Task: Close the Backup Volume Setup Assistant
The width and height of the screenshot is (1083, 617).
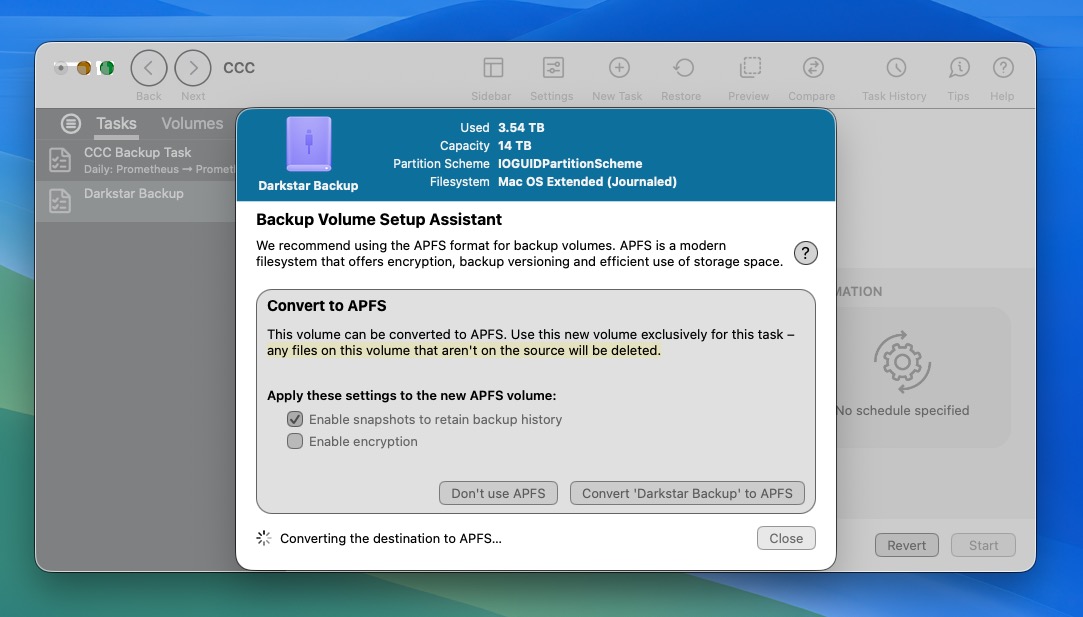Action: (786, 538)
